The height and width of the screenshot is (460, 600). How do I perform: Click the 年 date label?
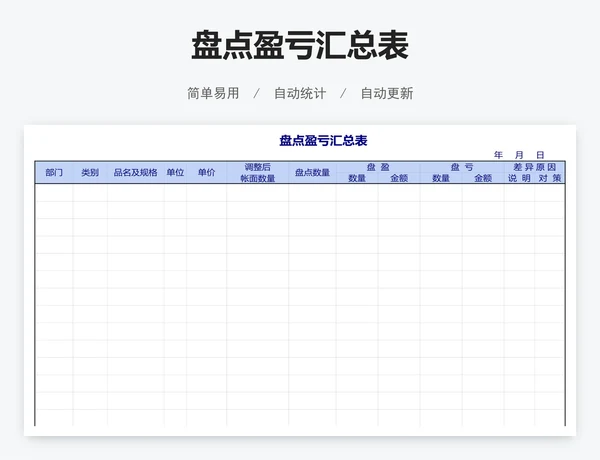pos(498,155)
